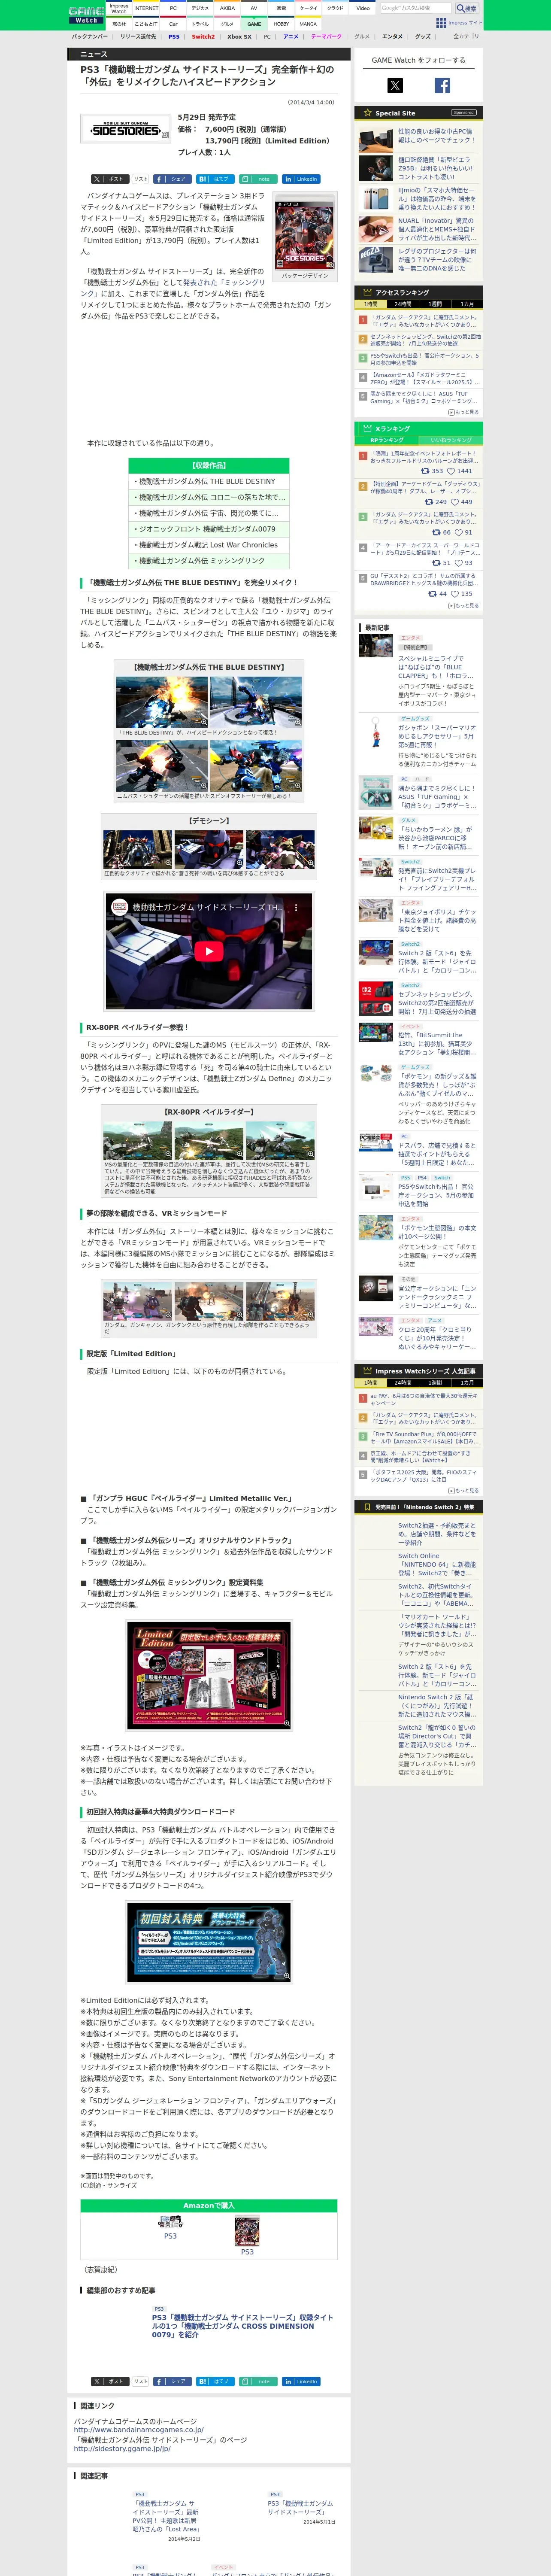Open 全カテゴリ all categories menu

465,36
